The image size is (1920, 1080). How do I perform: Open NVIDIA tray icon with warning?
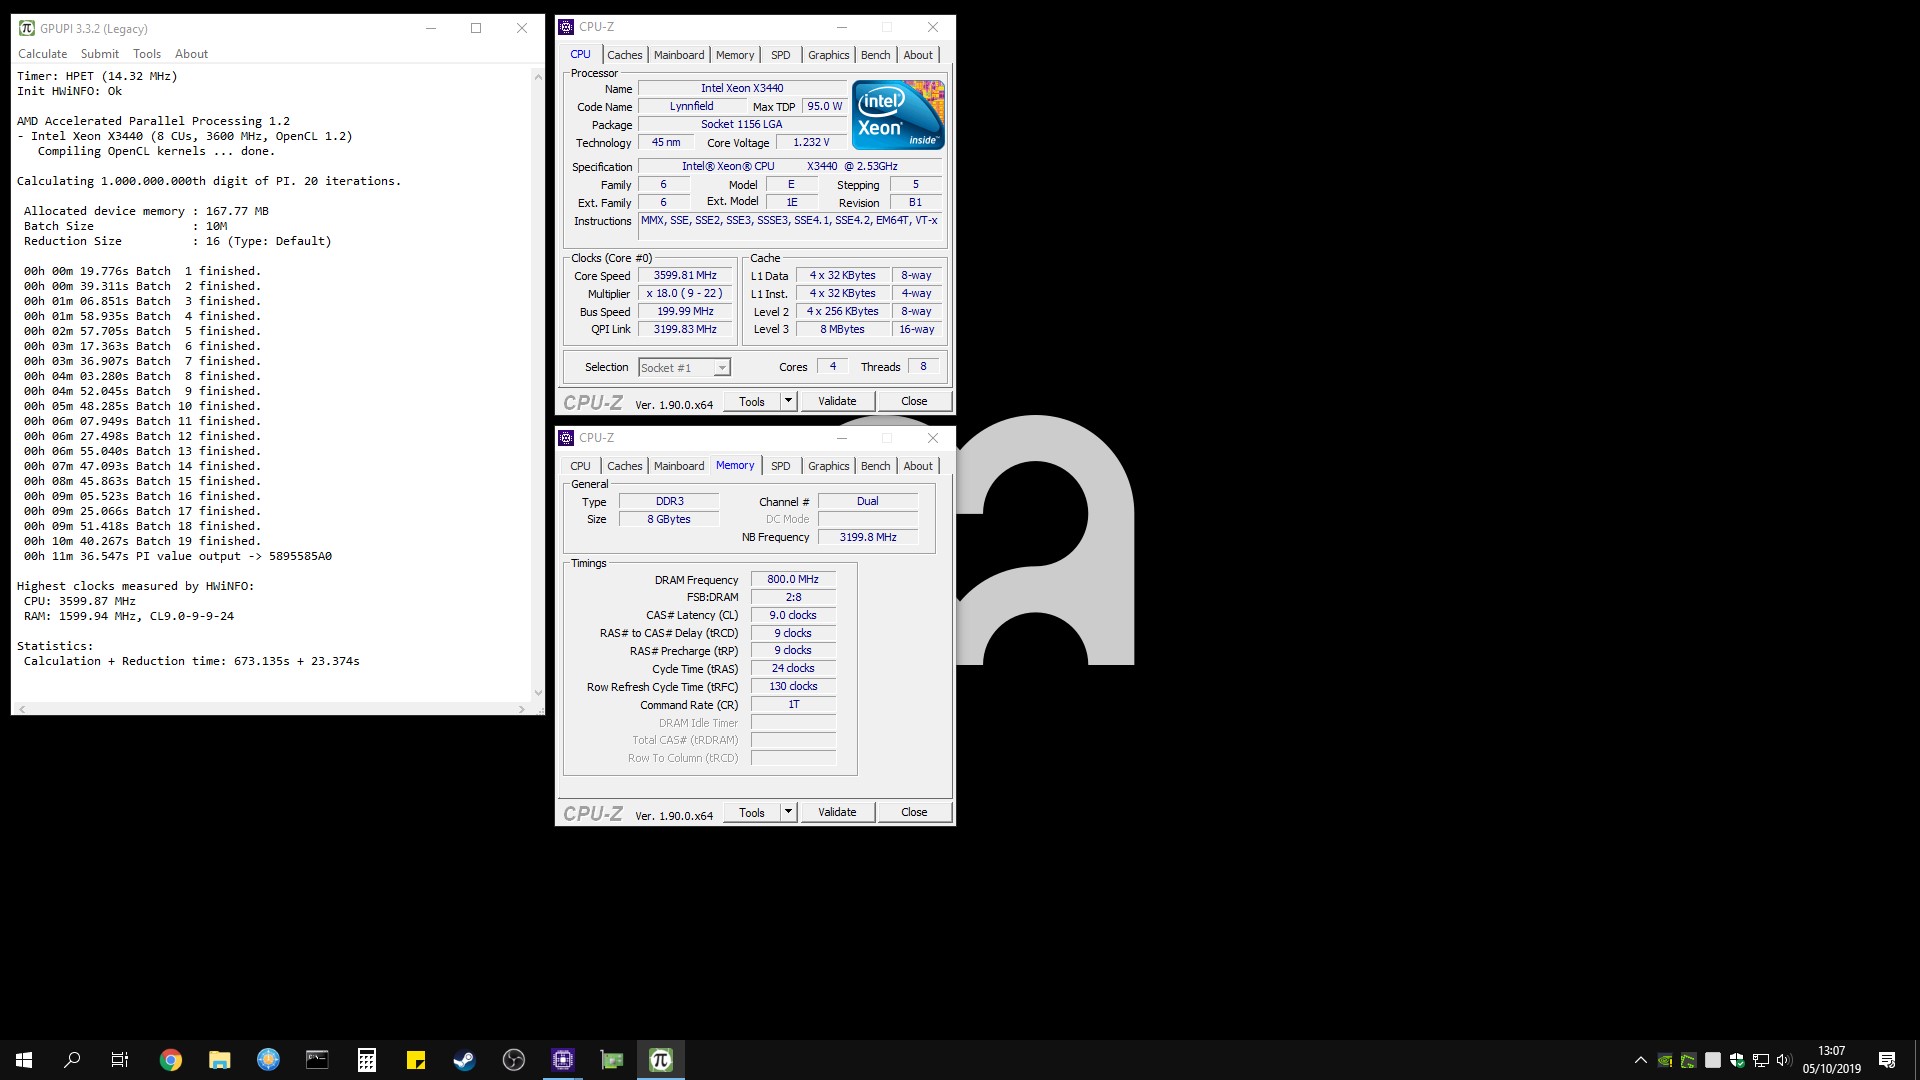pos(1665,1060)
